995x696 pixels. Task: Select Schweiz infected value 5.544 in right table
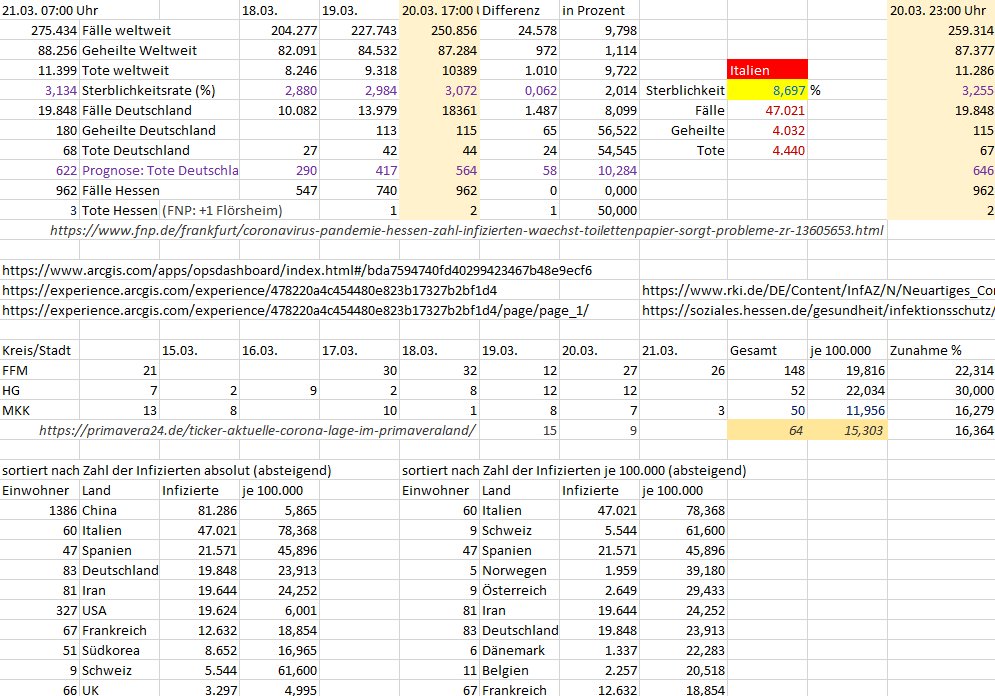tap(599, 530)
